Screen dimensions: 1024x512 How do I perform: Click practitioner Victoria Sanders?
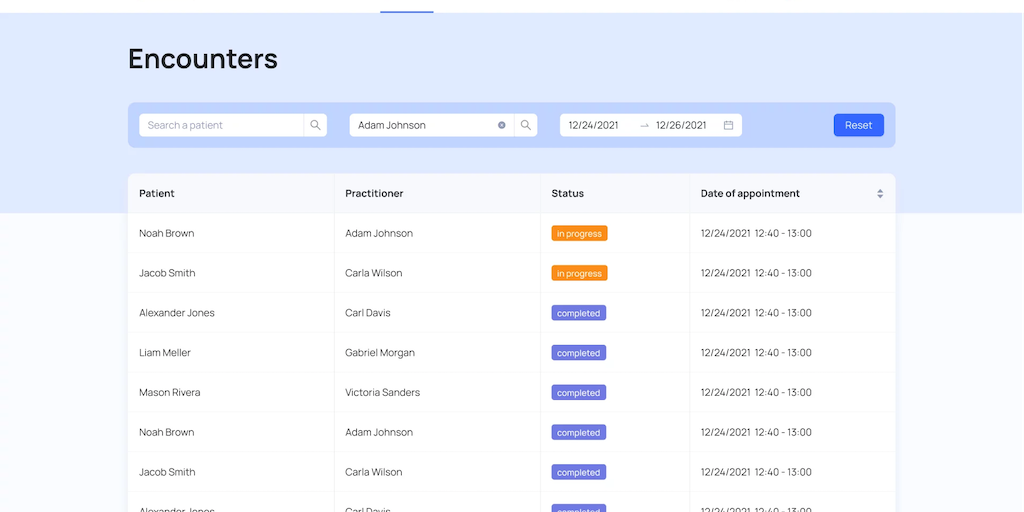click(x=382, y=393)
